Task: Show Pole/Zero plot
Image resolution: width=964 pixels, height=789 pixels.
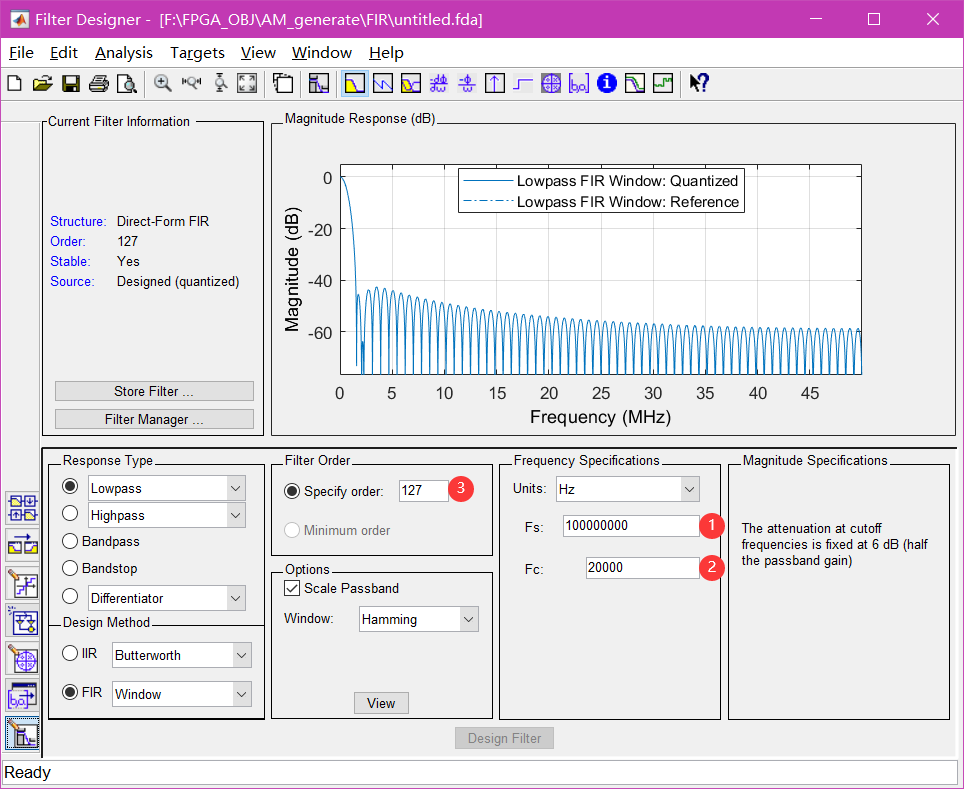Action: point(551,83)
